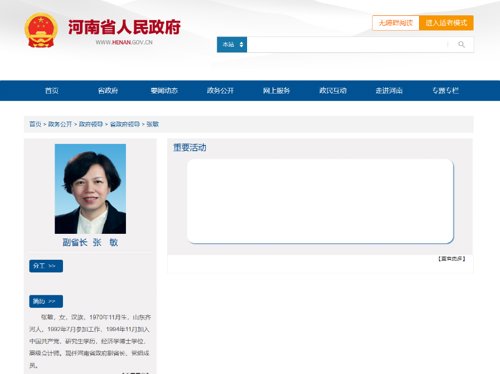Click the 政务公开 breadcrumb link
500x374 pixels.
60,124
